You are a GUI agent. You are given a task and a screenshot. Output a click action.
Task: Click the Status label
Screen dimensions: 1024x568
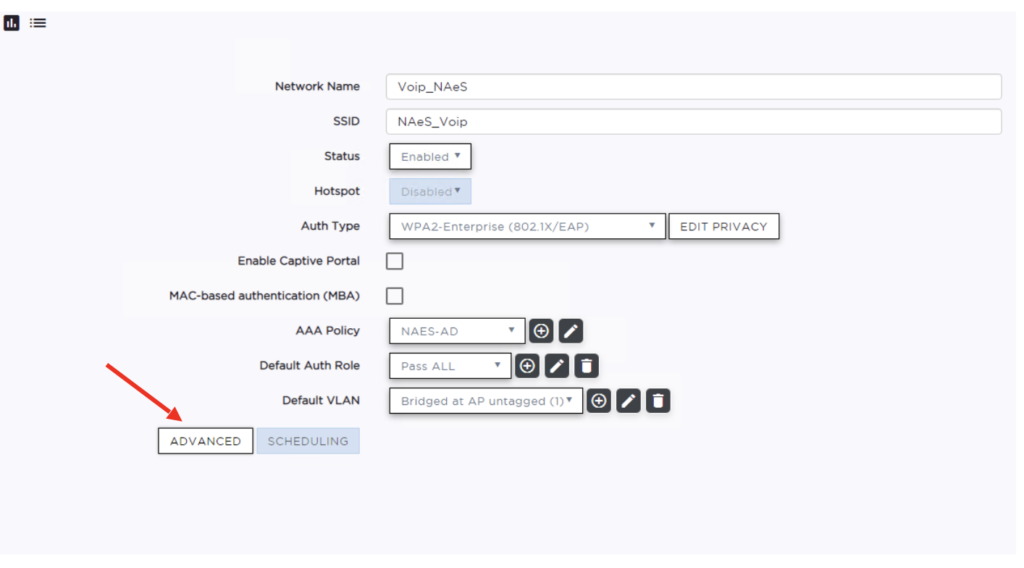(x=342, y=156)
